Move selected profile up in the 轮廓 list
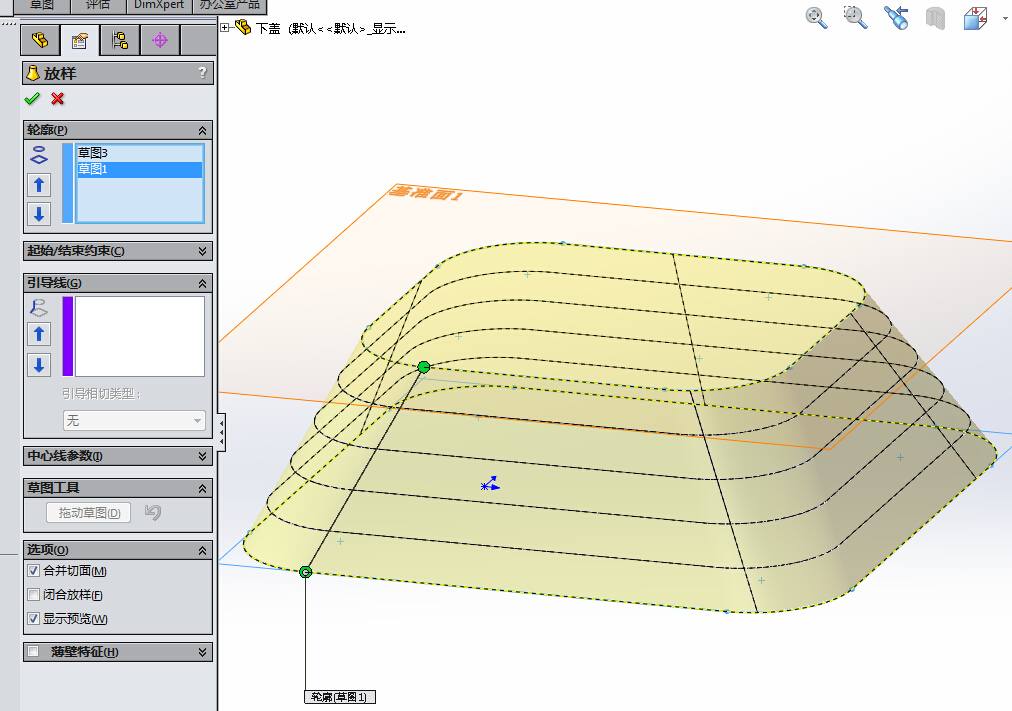Viewport: 1012px width, 711px height. [x=39, y=185]
